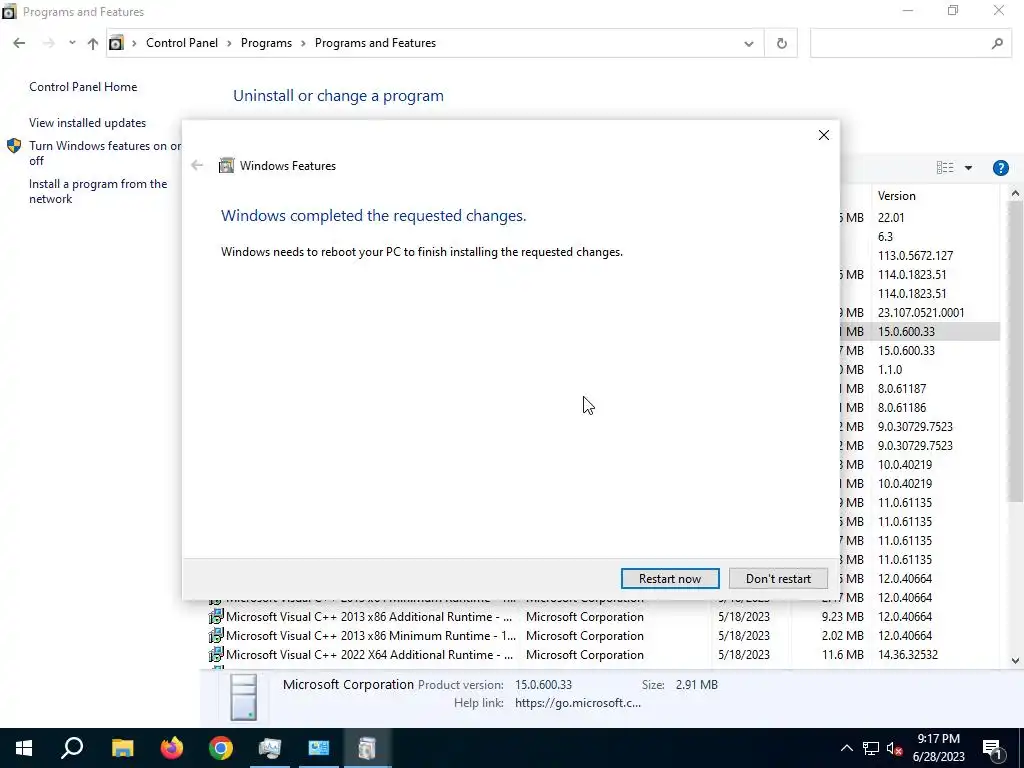Click the shield icon beside Turn Windows features
The height and width of the screenshot is (768, 1024).
14,146
